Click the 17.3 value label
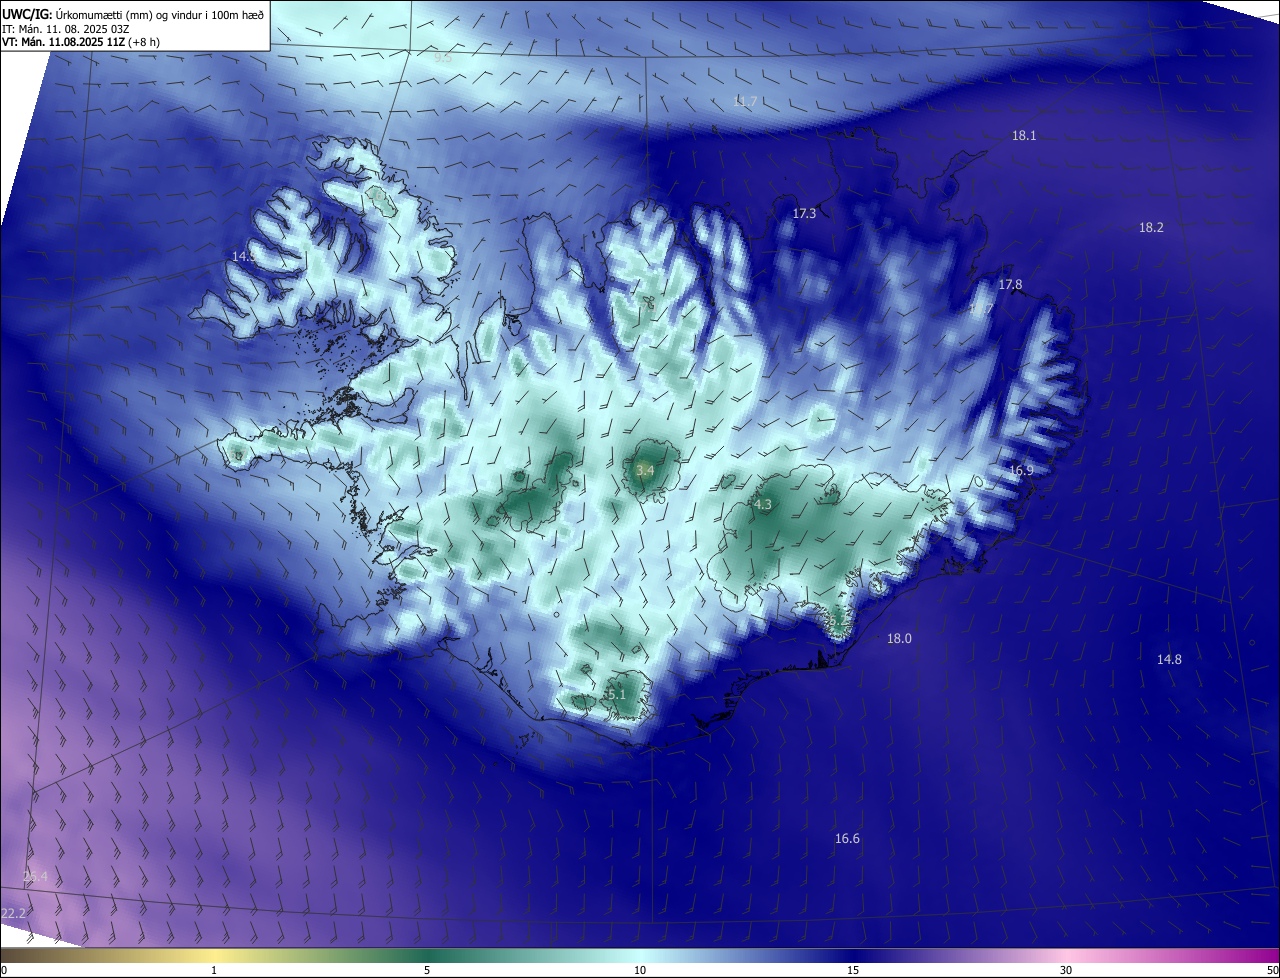Screen dimensions: 1280x978 click(804, 213)
